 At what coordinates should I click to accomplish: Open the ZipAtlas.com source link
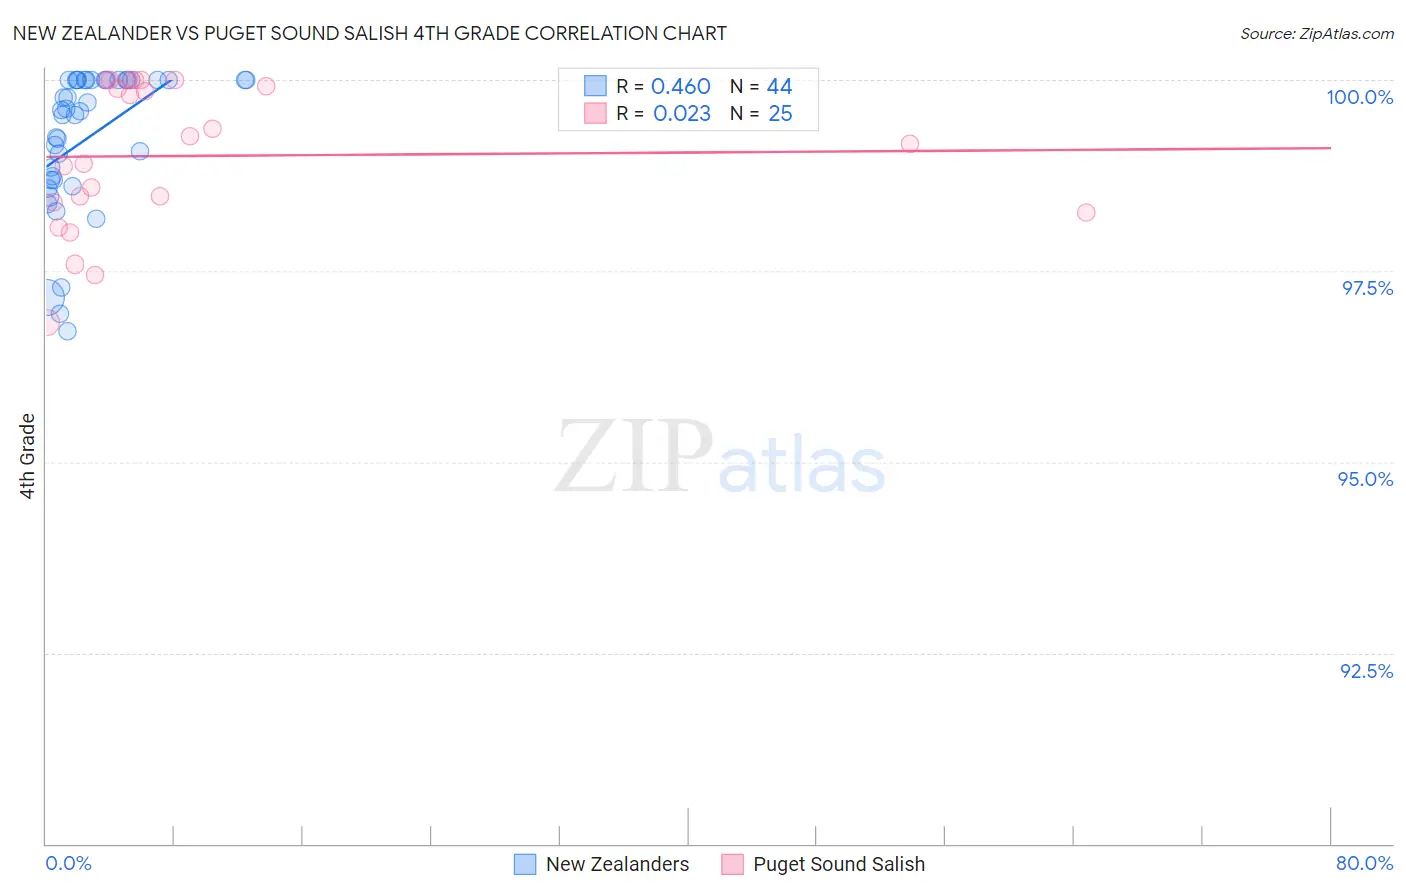[x=1317, y=33]
